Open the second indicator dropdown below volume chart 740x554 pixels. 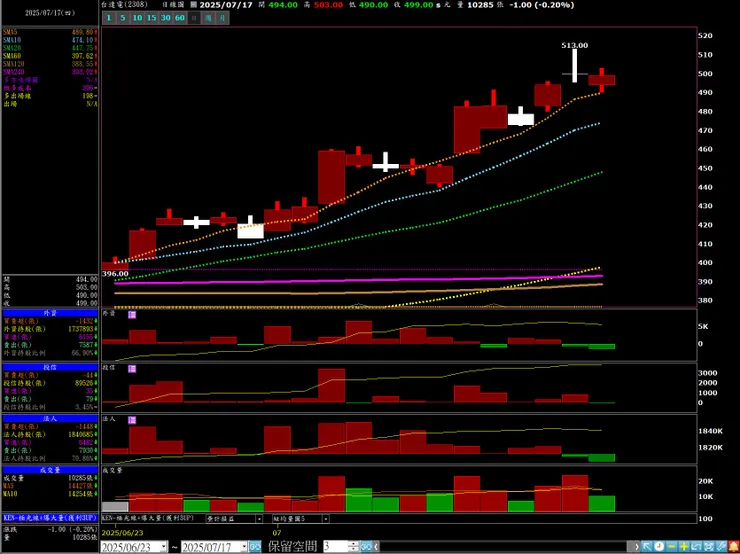(326, 519)
